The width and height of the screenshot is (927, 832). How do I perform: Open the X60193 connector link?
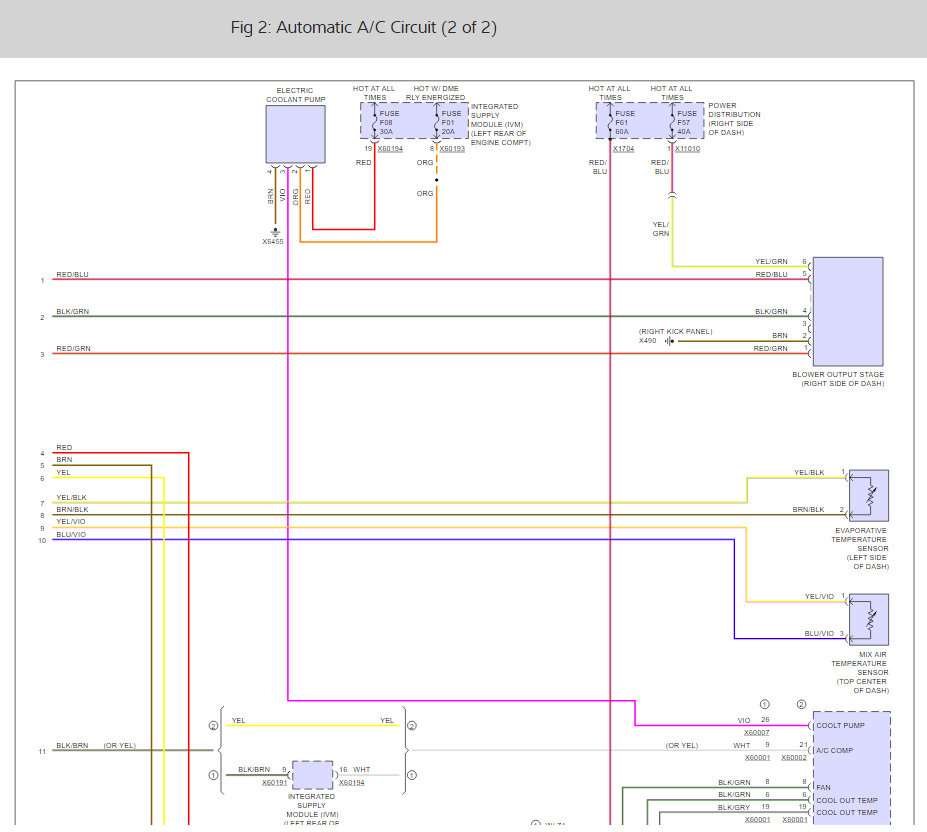point(452,149)
